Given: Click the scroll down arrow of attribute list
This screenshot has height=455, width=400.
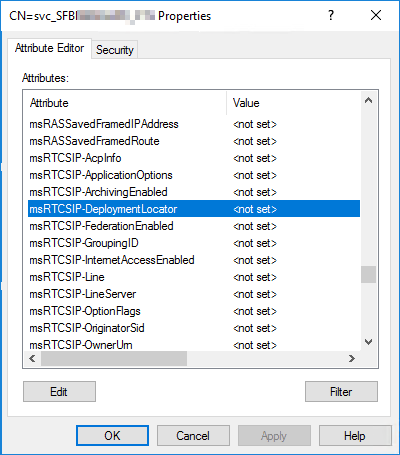Looking at the screenshot, I should click(x=368, y=342).
